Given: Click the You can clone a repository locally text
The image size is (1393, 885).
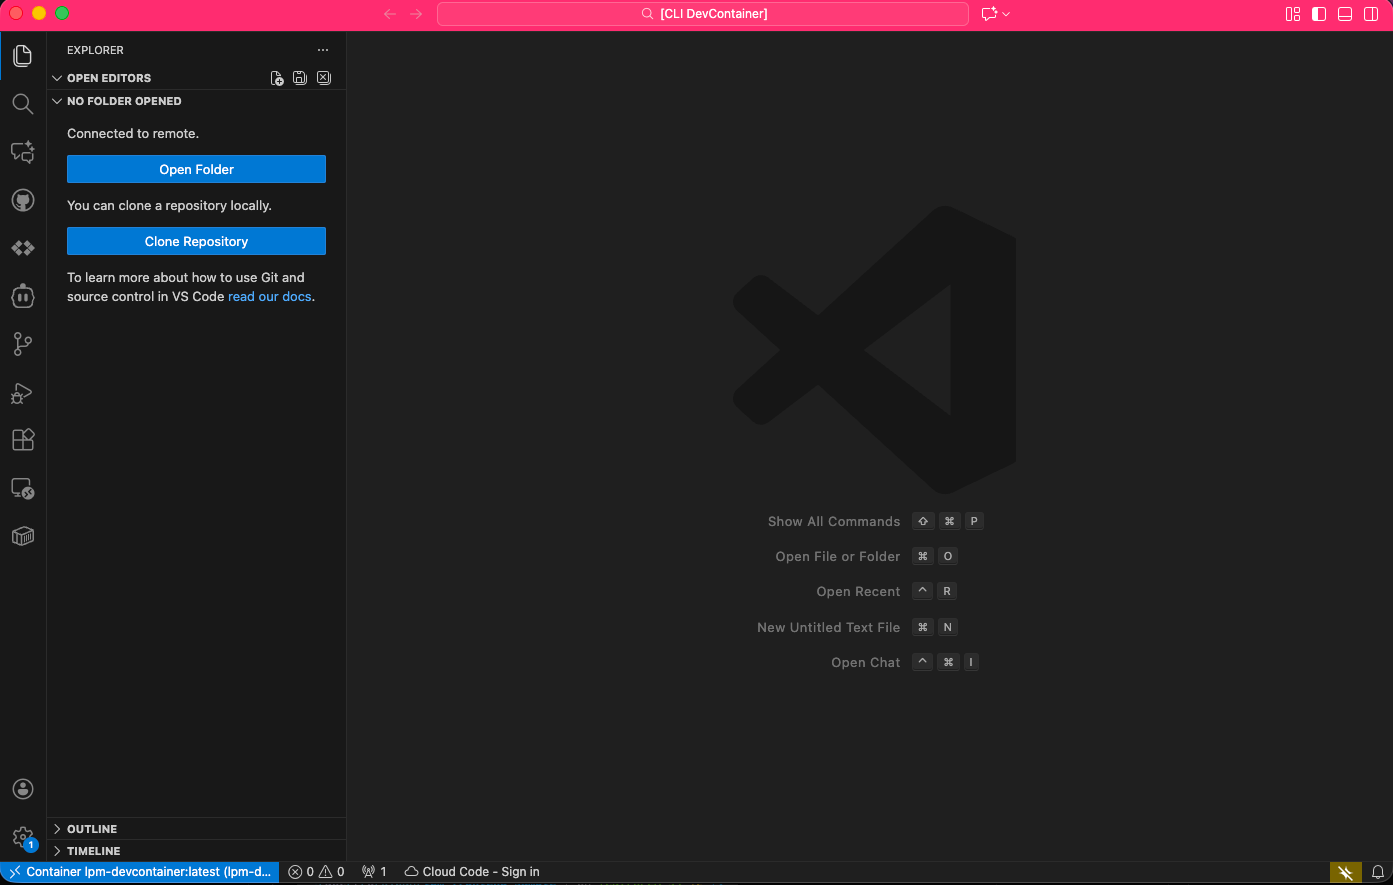Looking at the screenshot, I should pyautogui.click(x=169, y=206).
